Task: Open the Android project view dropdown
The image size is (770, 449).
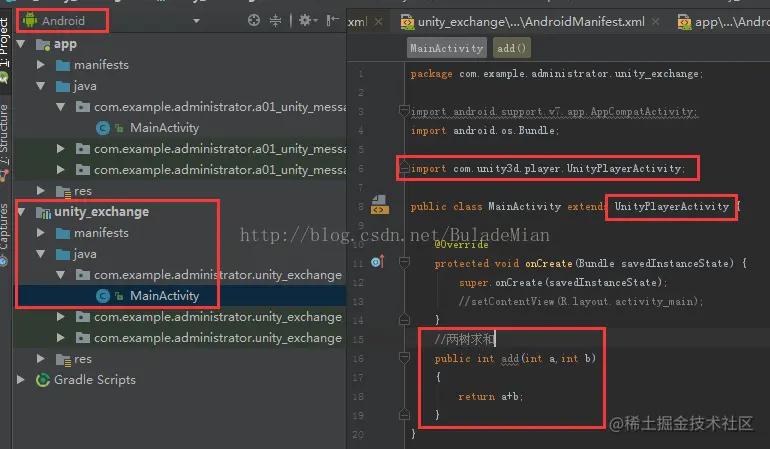Action: (196, 21)
